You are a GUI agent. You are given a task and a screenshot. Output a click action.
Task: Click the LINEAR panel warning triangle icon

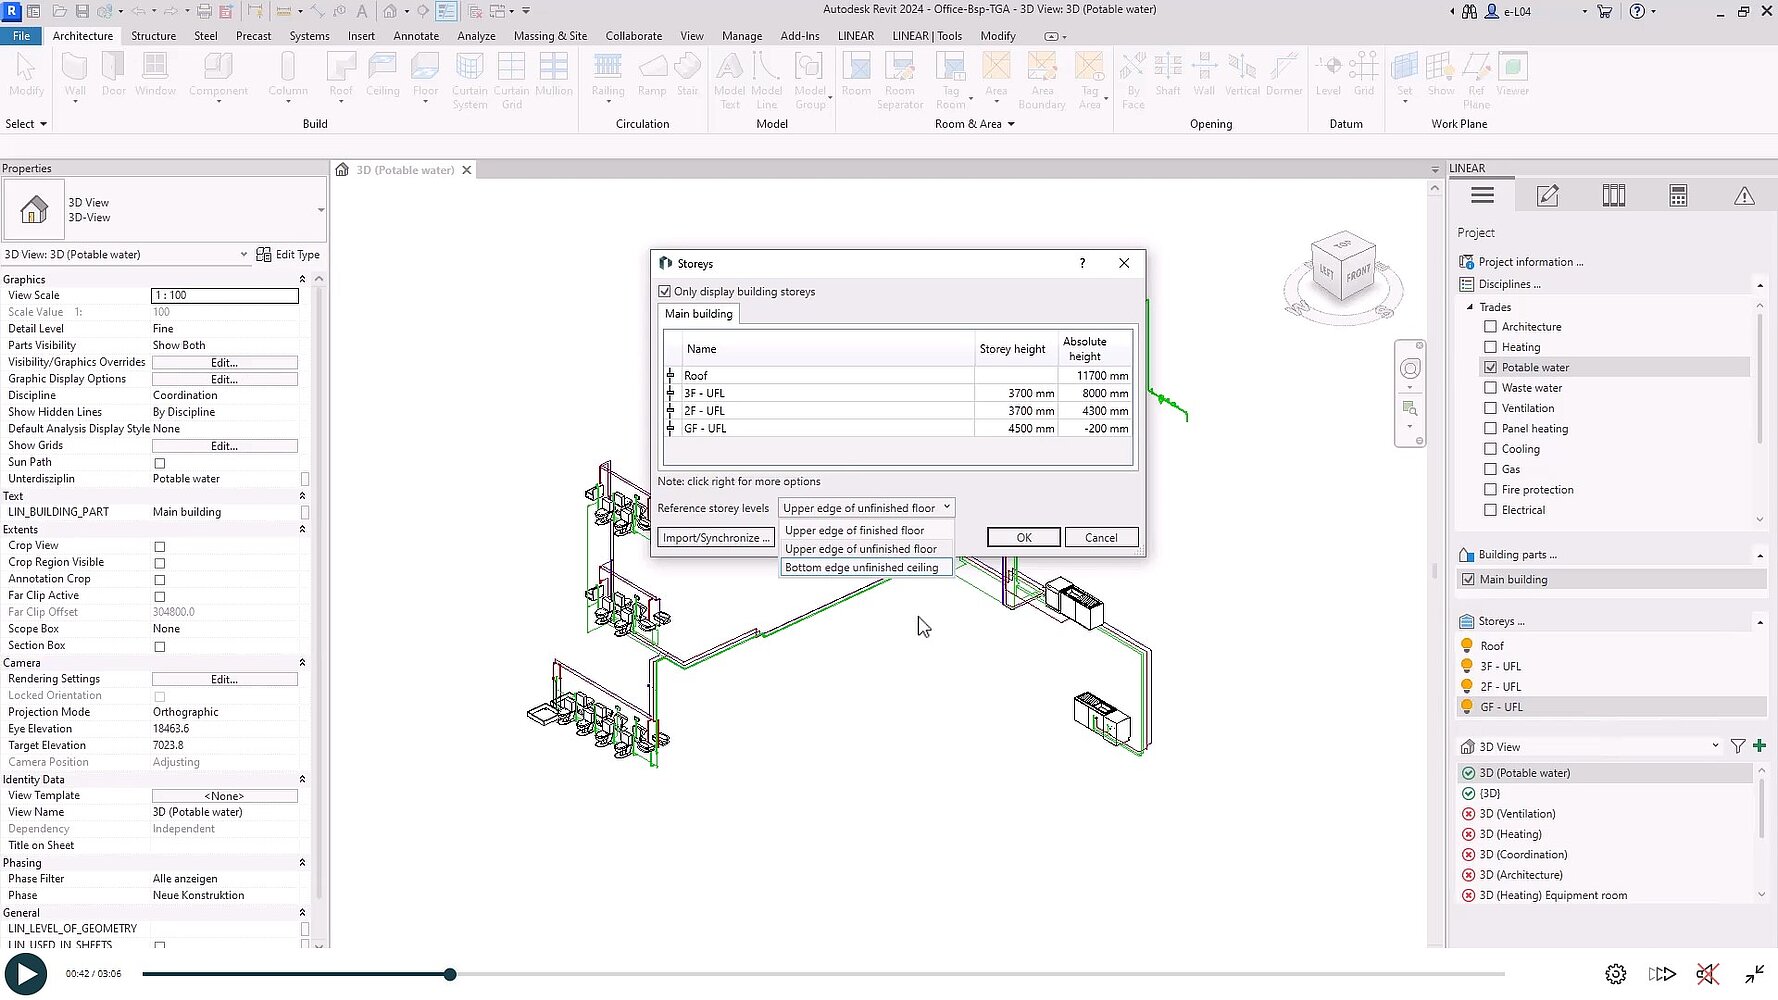1744,196
